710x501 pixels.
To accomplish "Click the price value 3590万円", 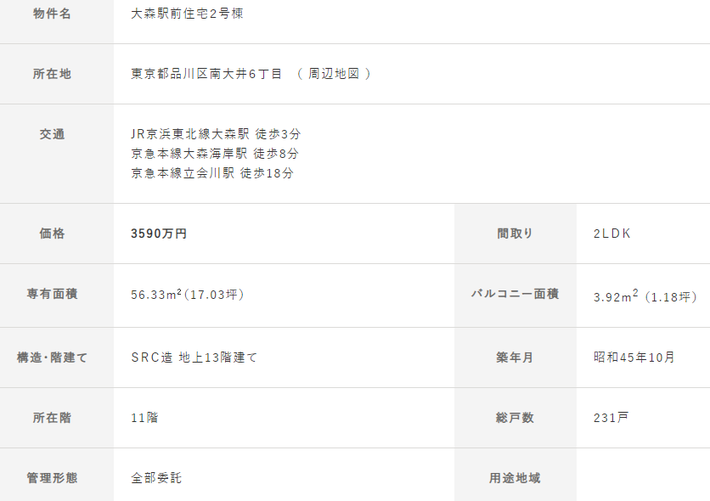I will point(159,234).
